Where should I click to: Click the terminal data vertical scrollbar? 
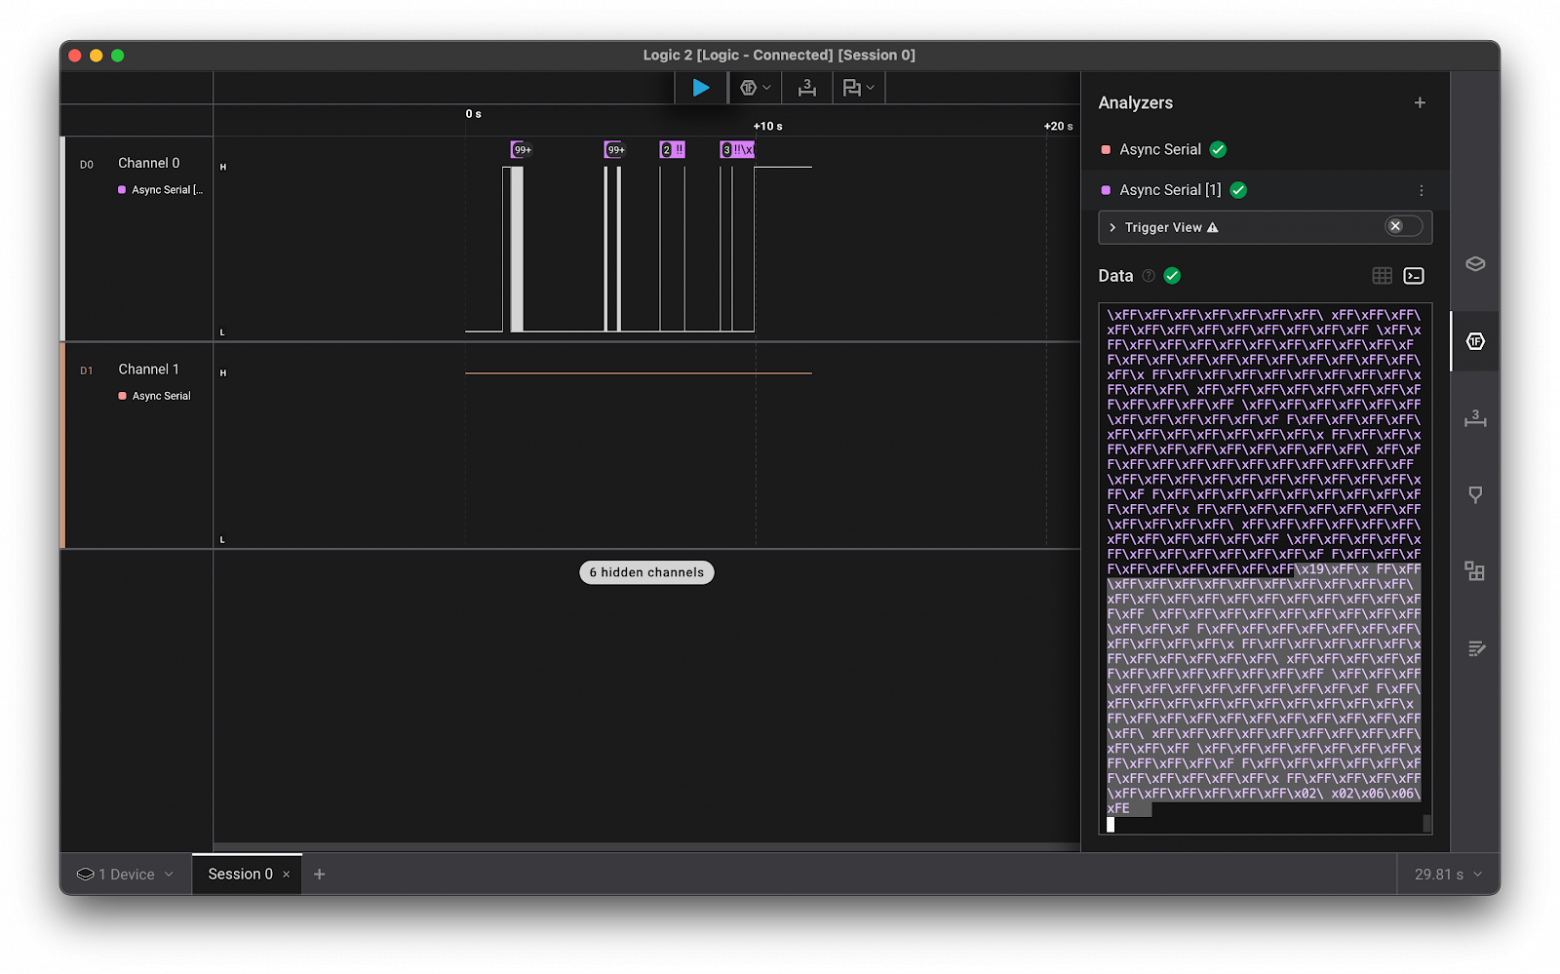[1426, 823]
